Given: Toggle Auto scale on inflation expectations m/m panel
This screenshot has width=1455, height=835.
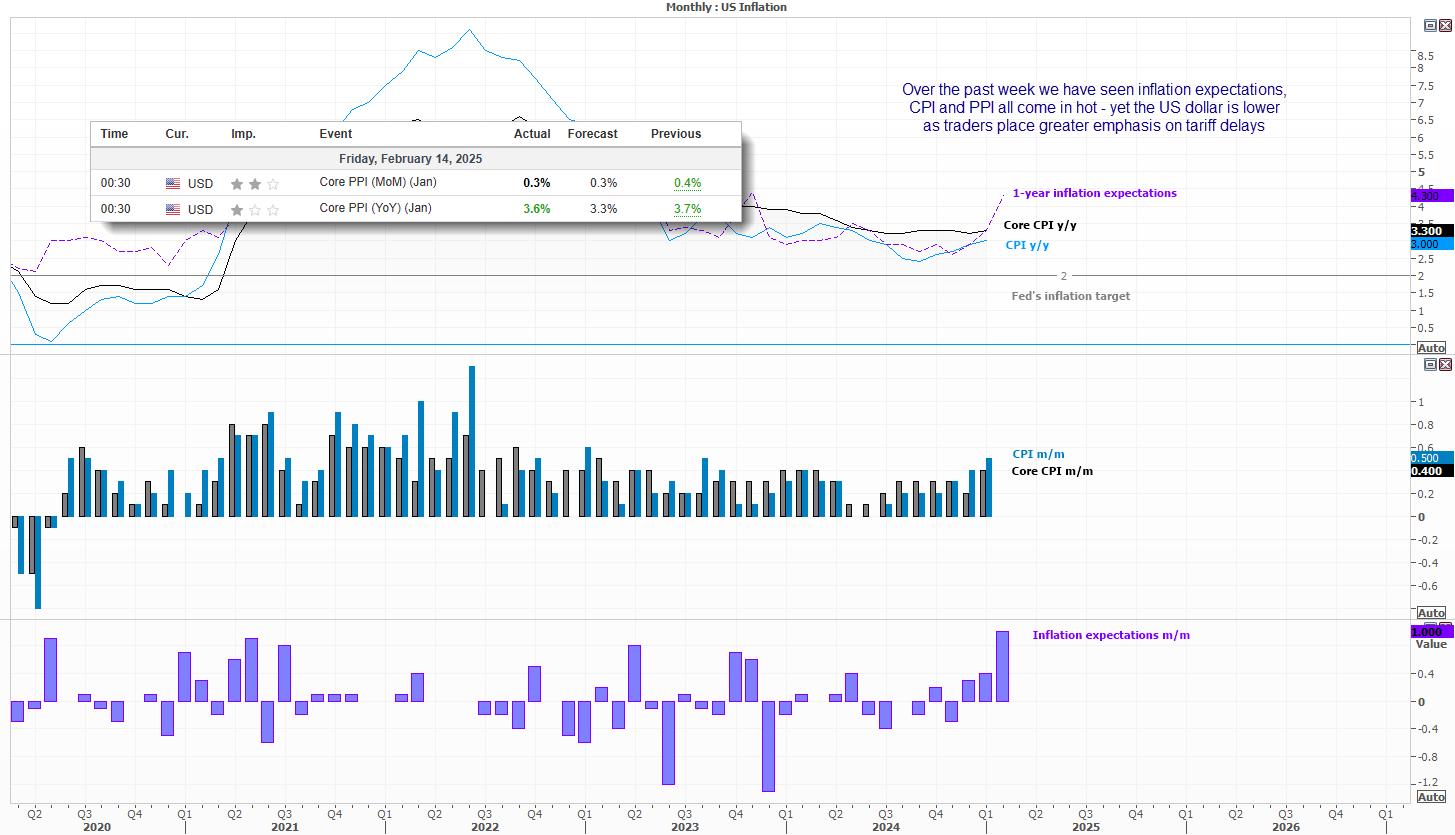Looking at the screenshot, I should [x=1431, y=797].
